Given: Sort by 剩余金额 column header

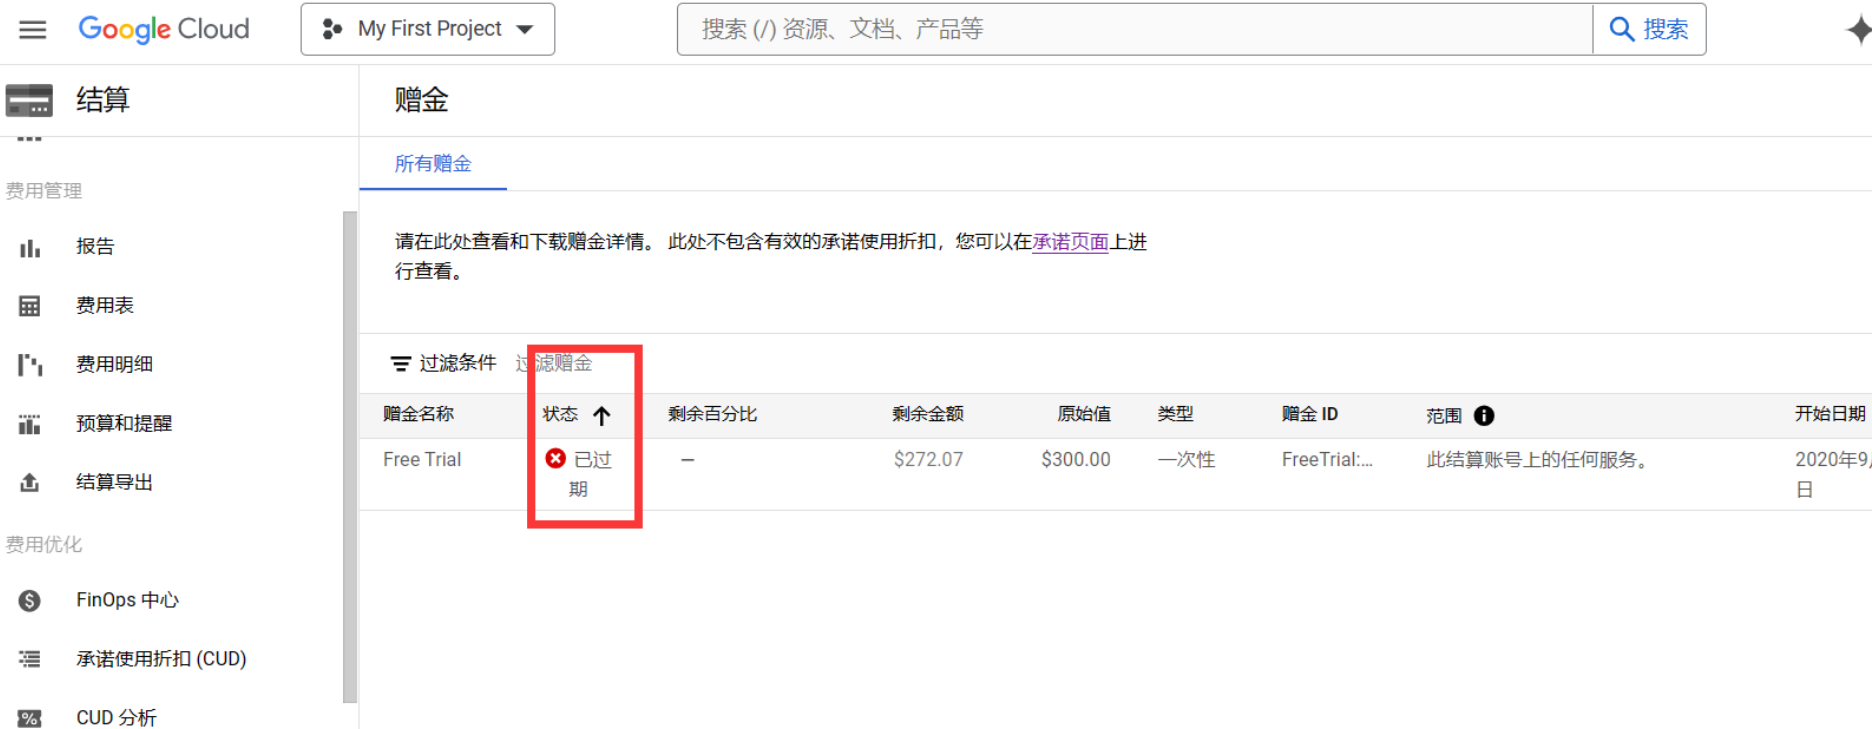Looking at the screenshot, I should pyautogui.click(x=928, y=414).
